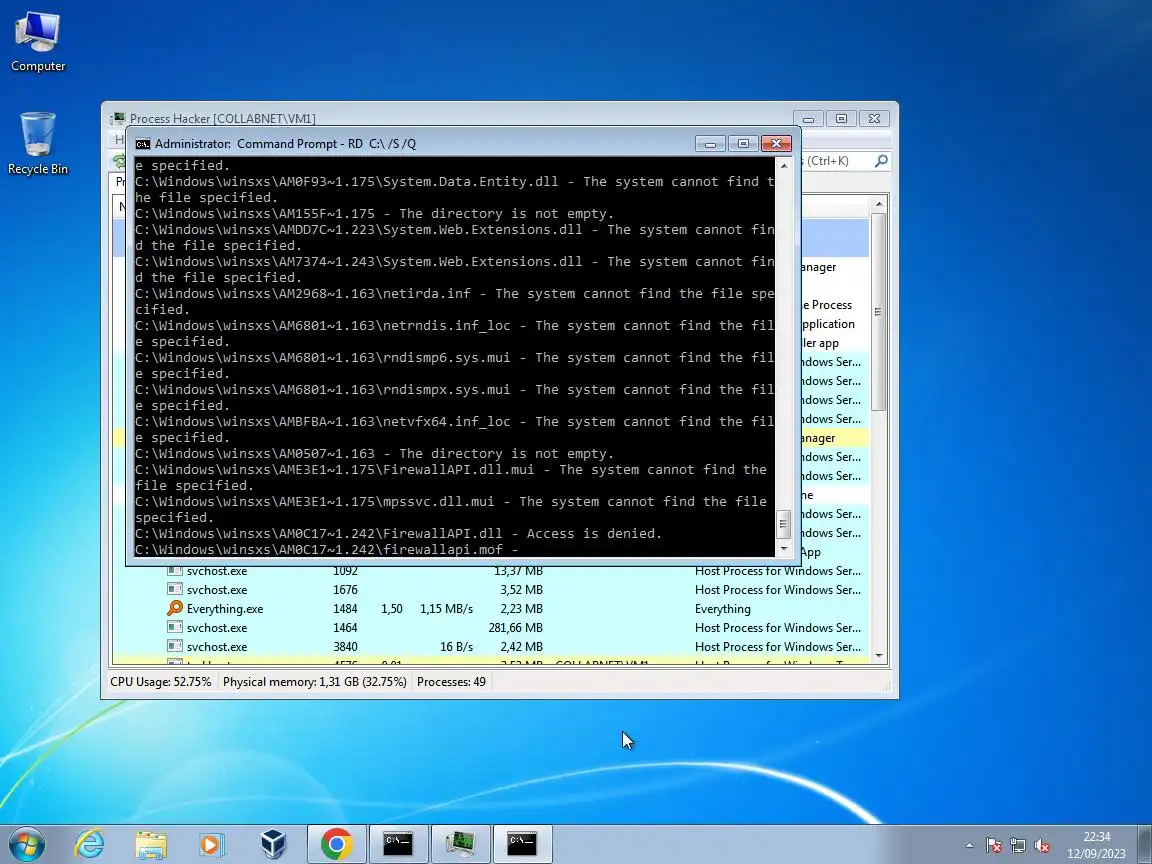Click down arrow of Process Hacker list scrollbar
The width and height of the screenshot is (1152, 864).
(879, 656)
